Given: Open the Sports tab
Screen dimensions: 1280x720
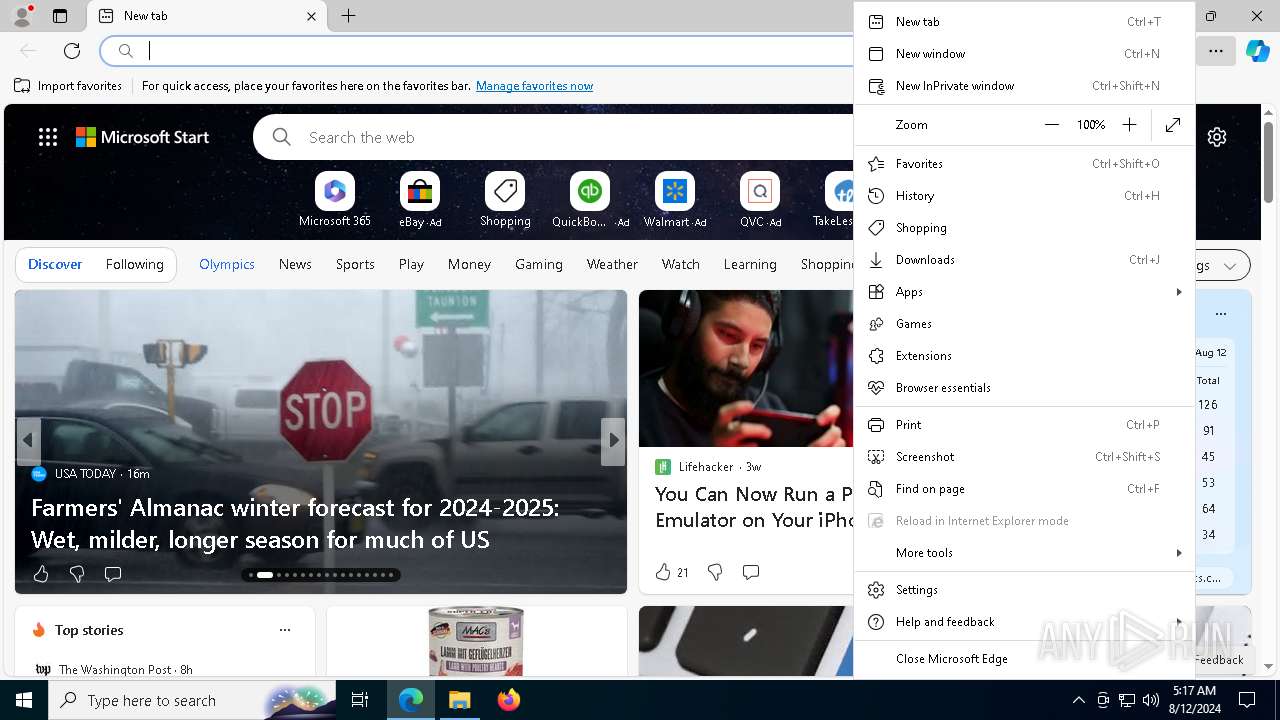Looking at the screenshot, I should 355,264.
